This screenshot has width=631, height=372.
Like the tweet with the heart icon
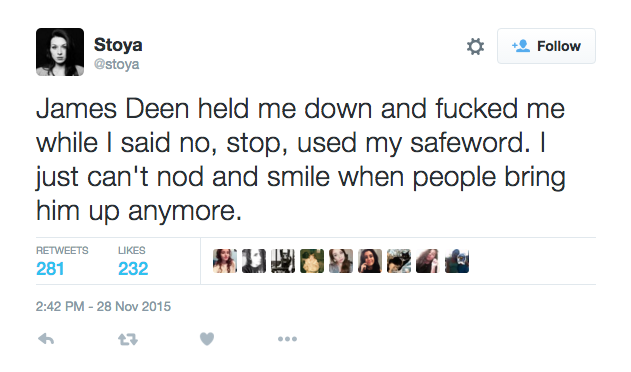tap(207, 339)
